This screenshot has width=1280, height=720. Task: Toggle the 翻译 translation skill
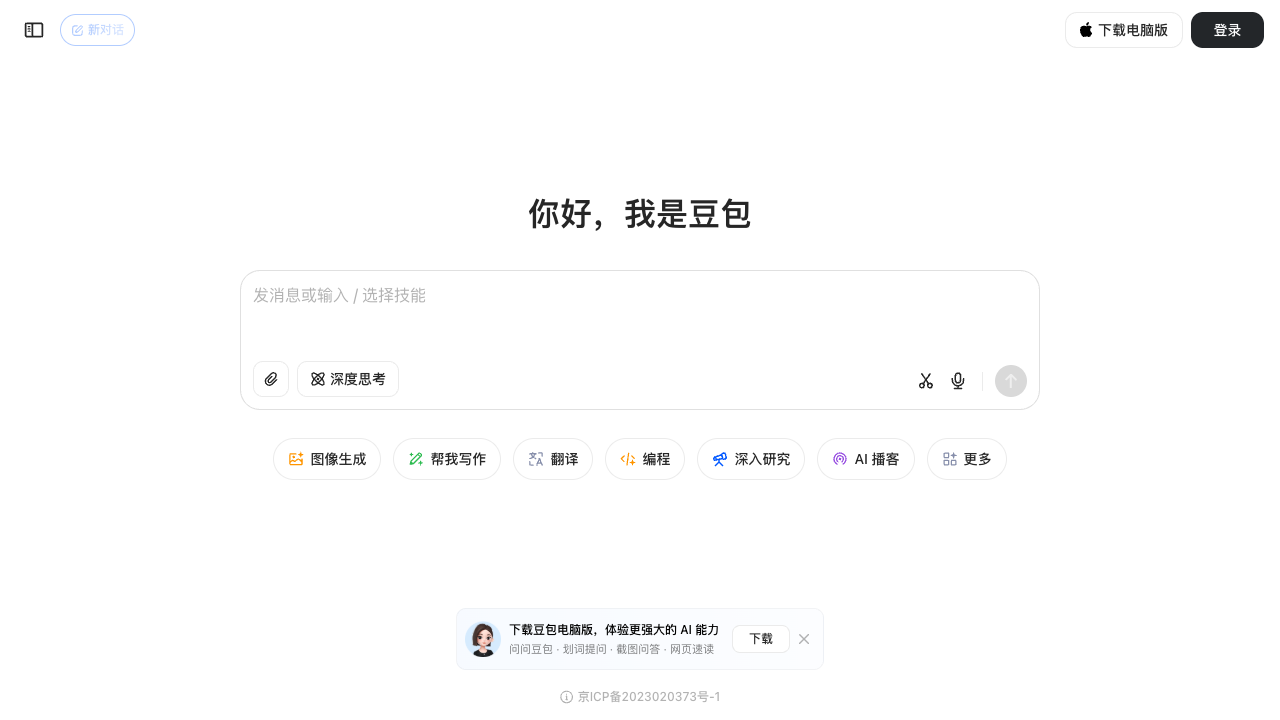pyautogui.click(x=552, y=459)
